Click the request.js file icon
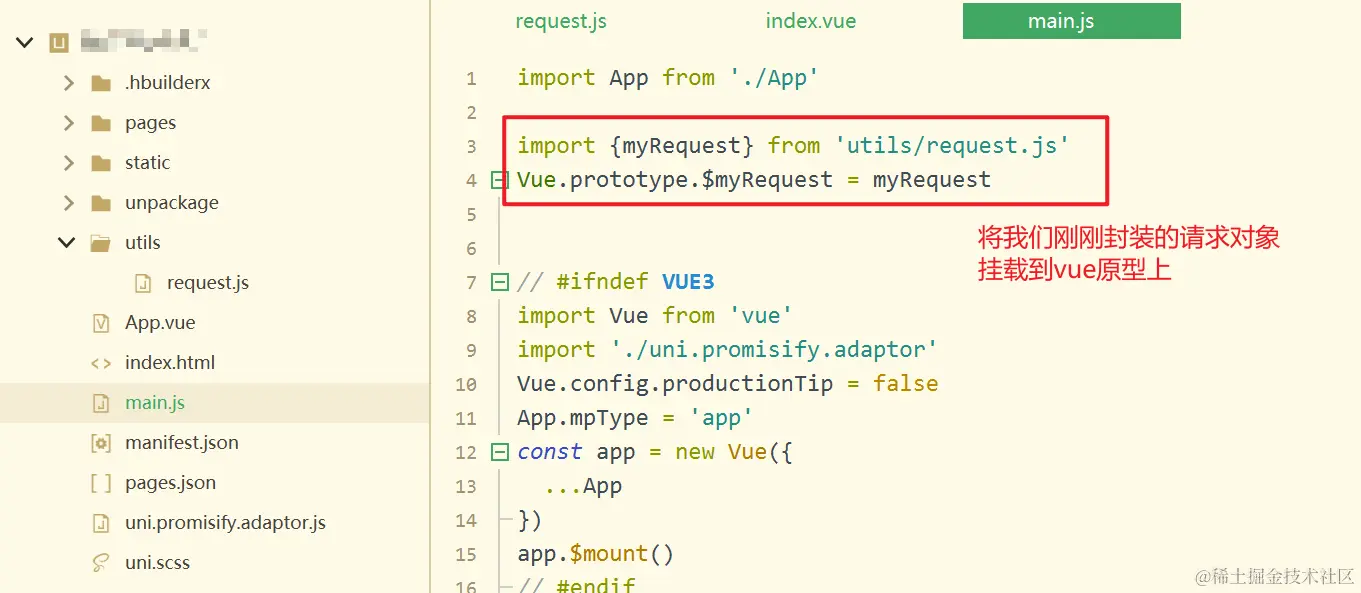Image resolution: width=1361 pixels, height=593 pixels. click(x=143, y=283)
